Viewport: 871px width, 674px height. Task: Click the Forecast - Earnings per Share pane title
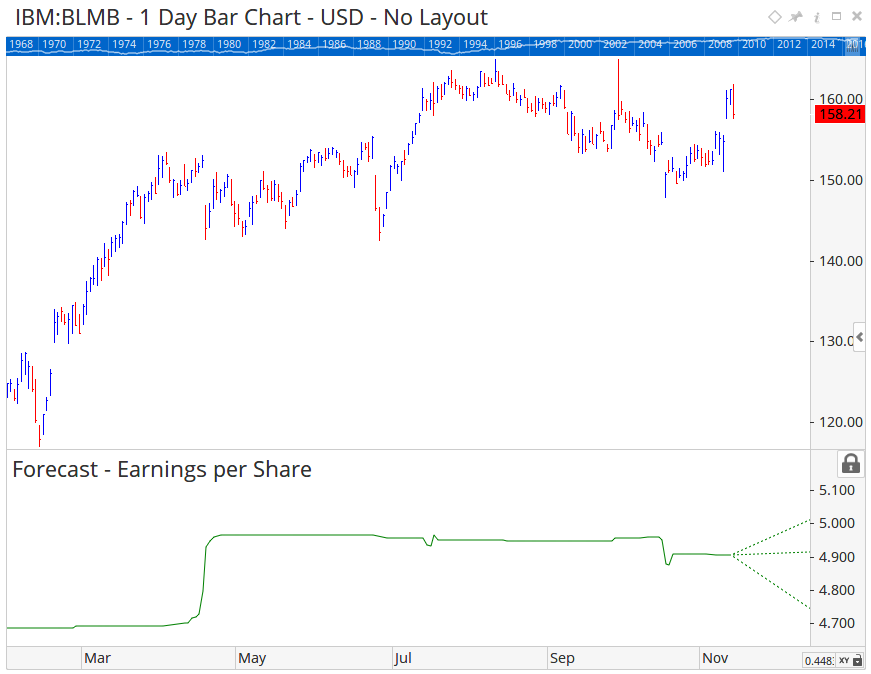point(162,470)
